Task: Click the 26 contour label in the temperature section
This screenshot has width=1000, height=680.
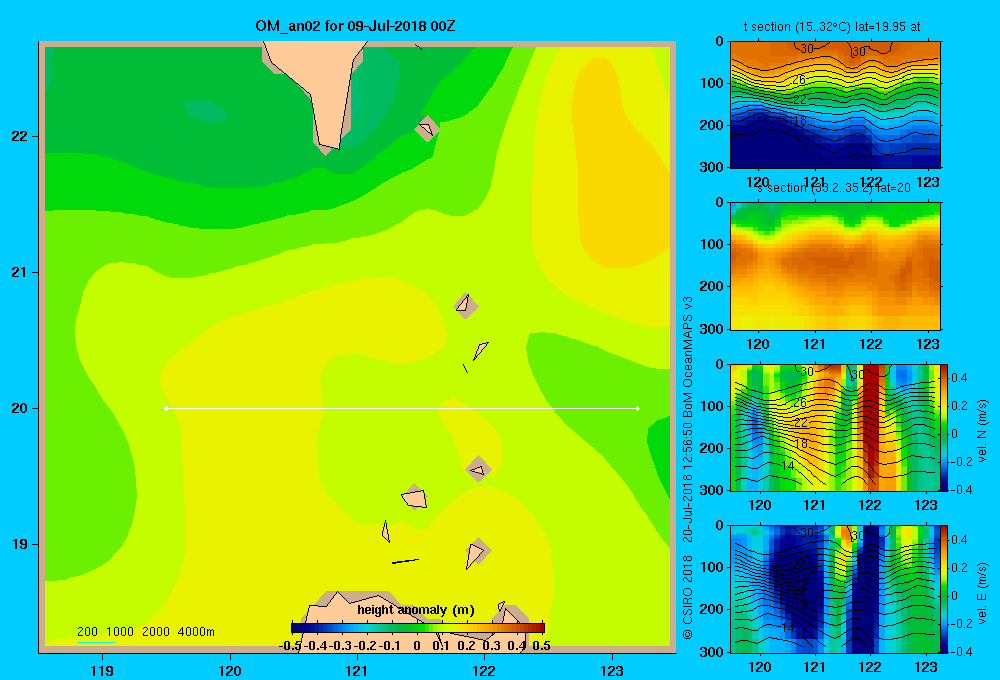Action: pyautogui.click(x=799, y=80)
